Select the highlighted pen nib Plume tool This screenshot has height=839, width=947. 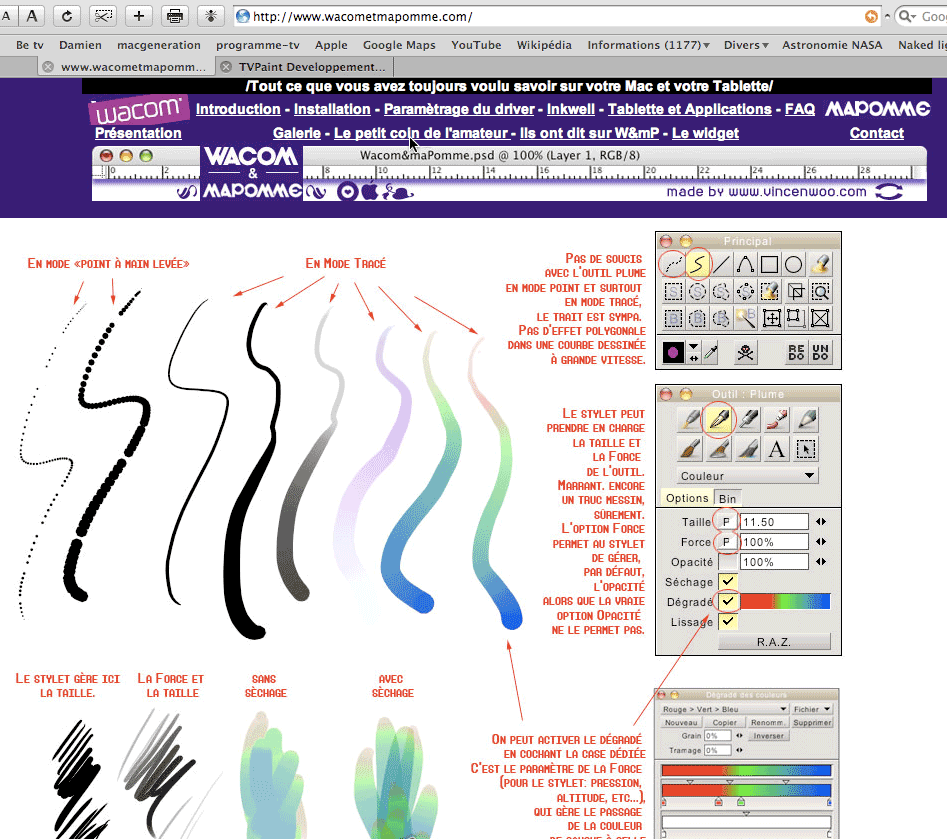click(x=718, y=419)
